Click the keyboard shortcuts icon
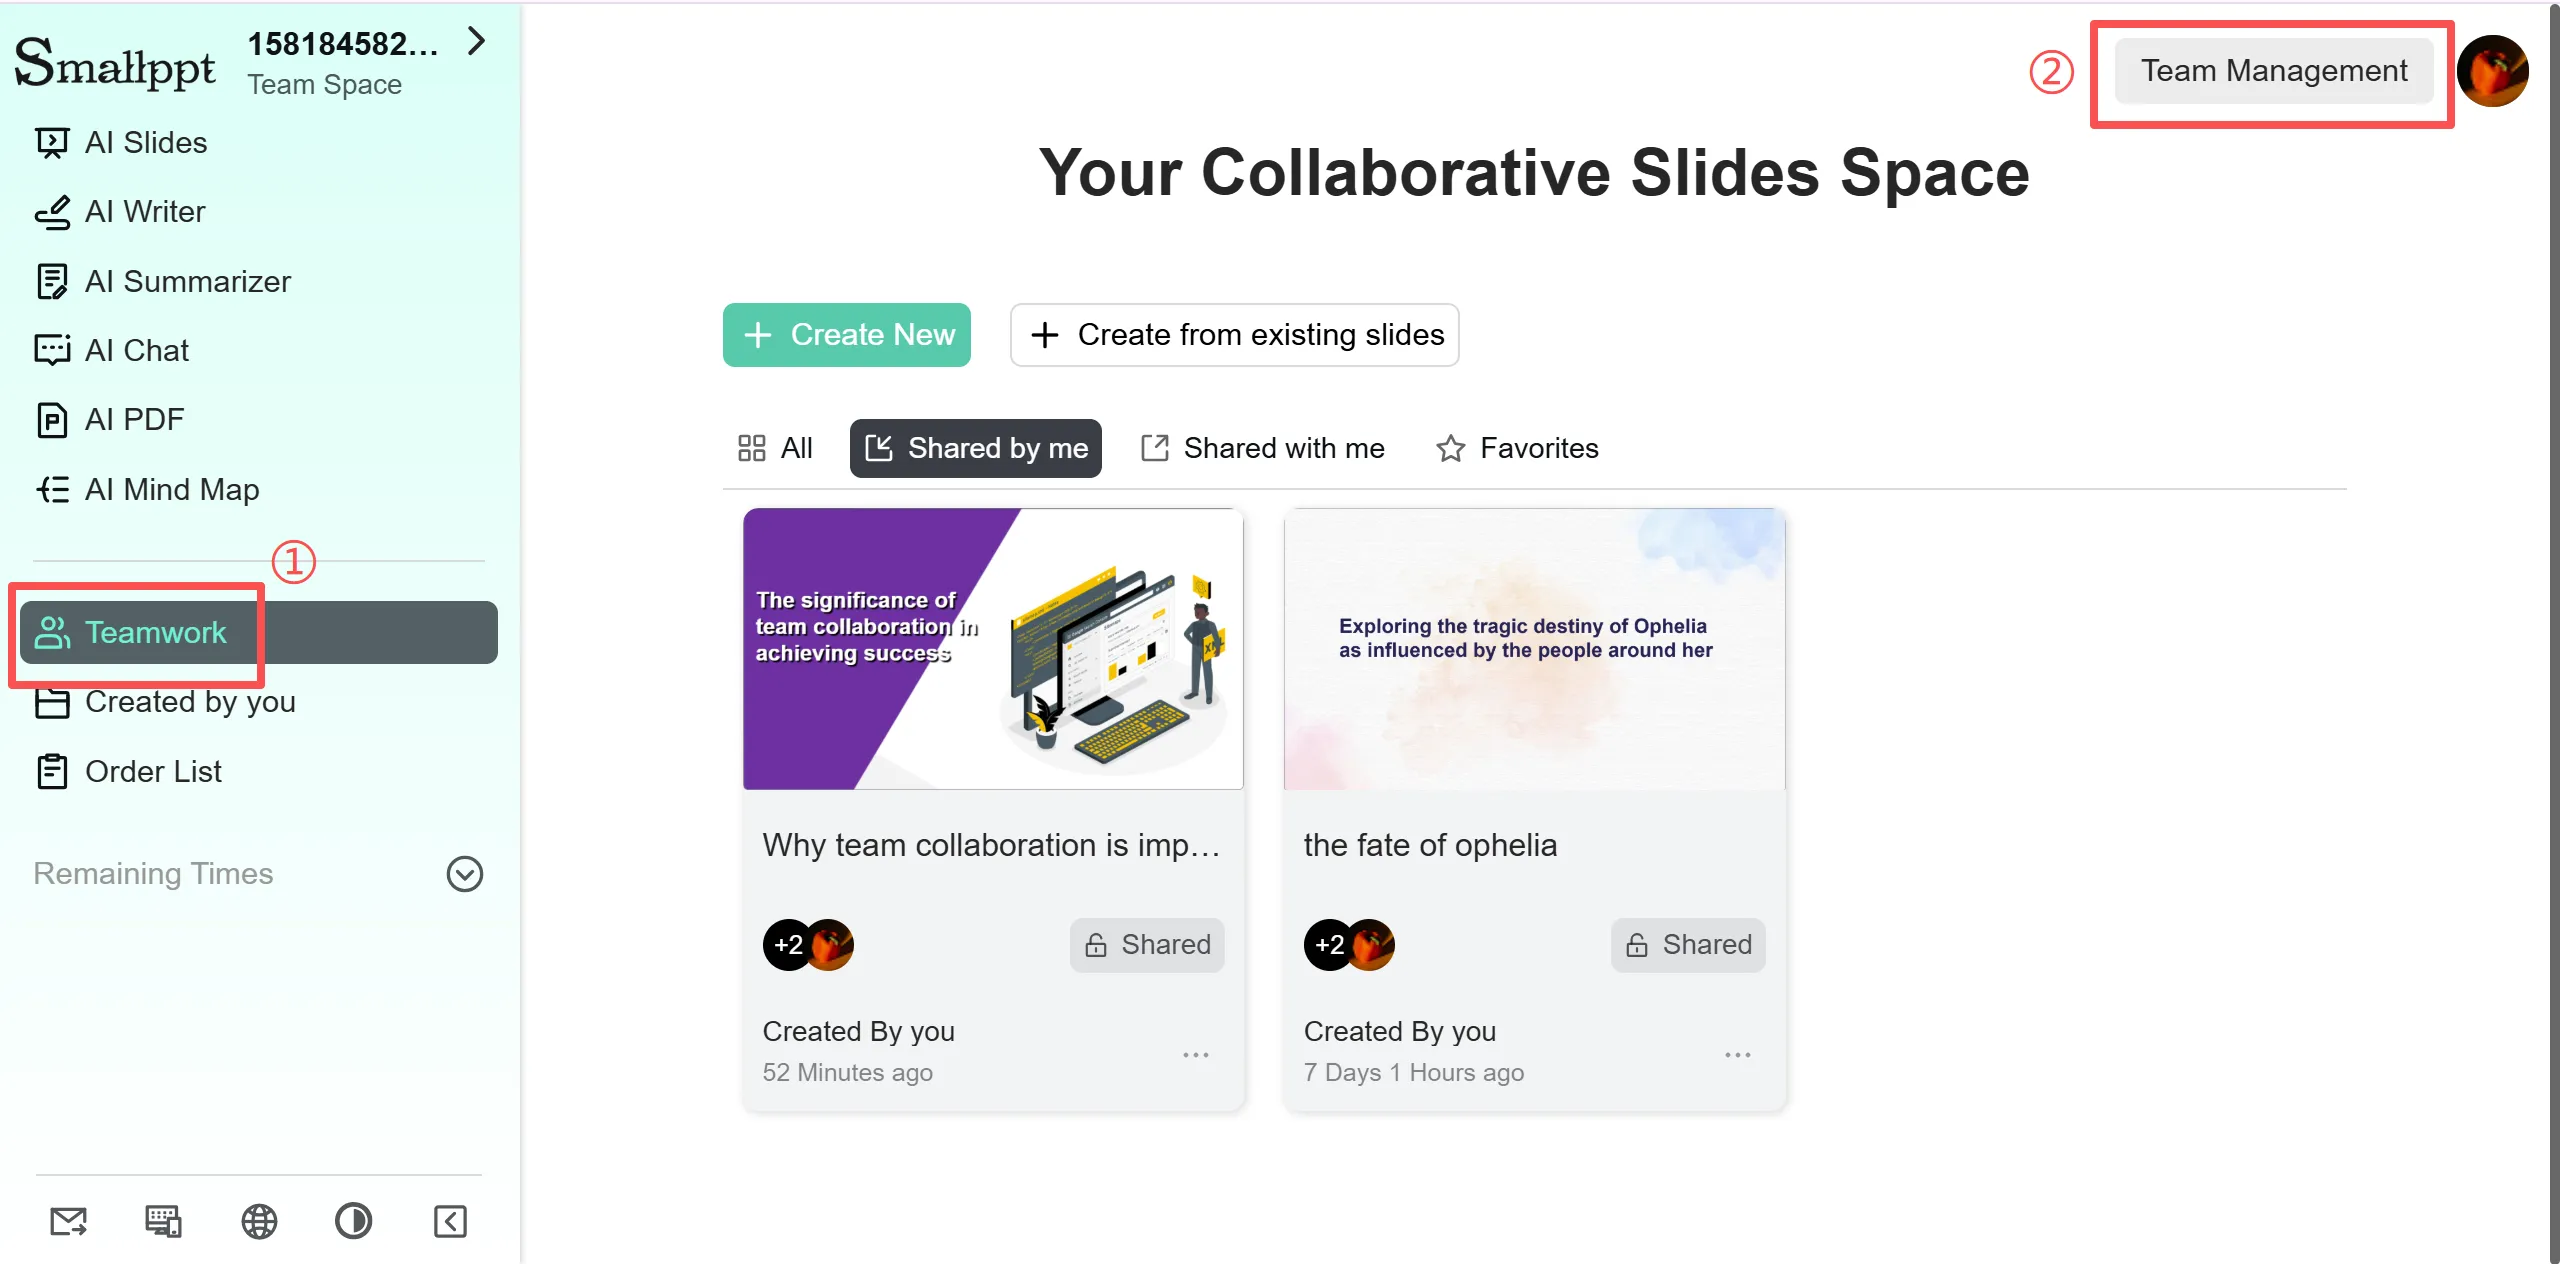This screenshot has width=2560, height=1264. [163, 1221]
